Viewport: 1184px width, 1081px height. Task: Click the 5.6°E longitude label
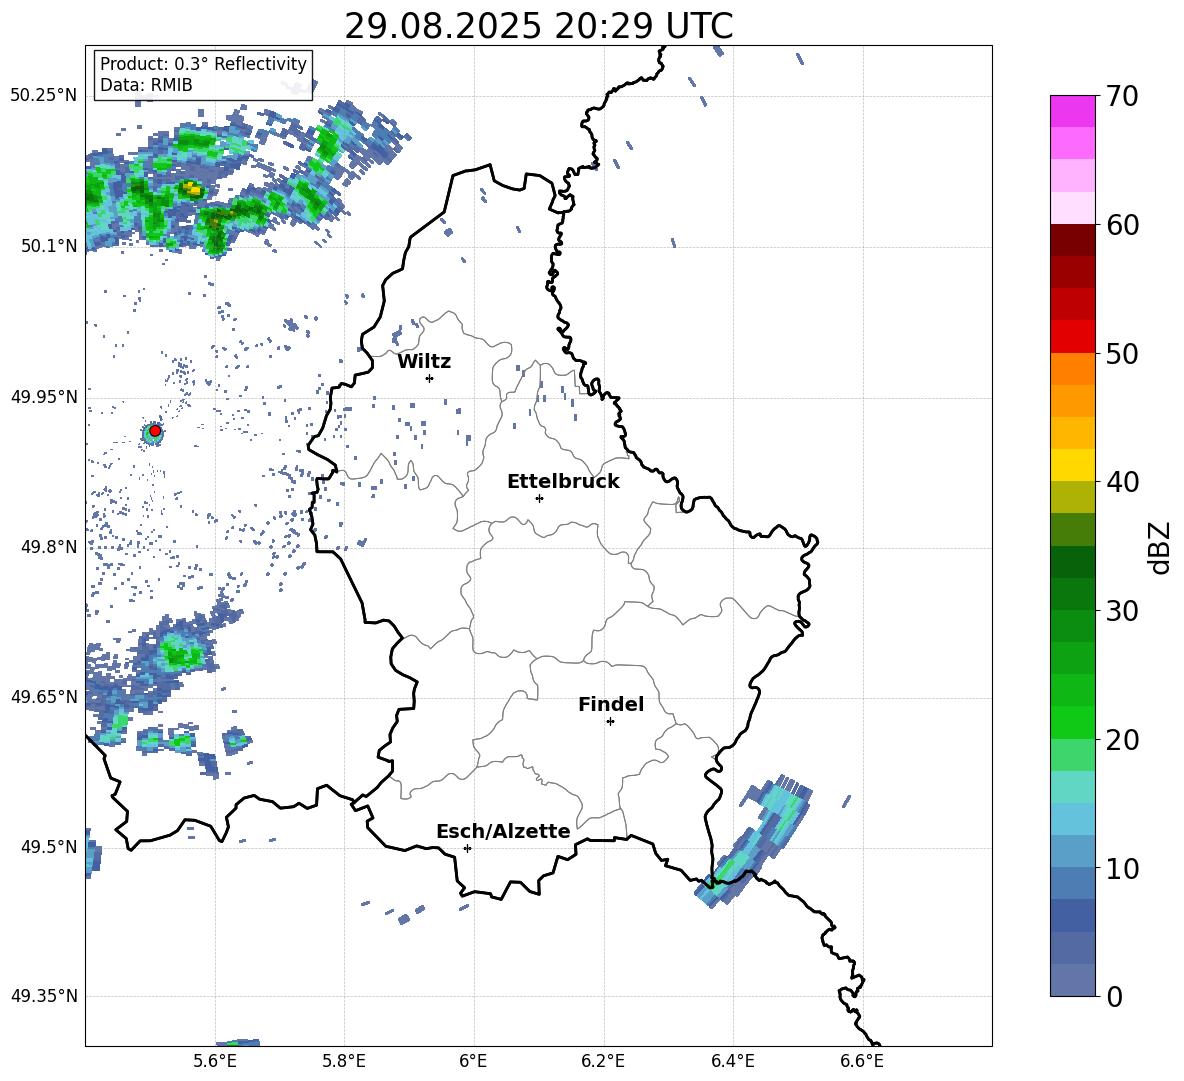[215, 1061]
